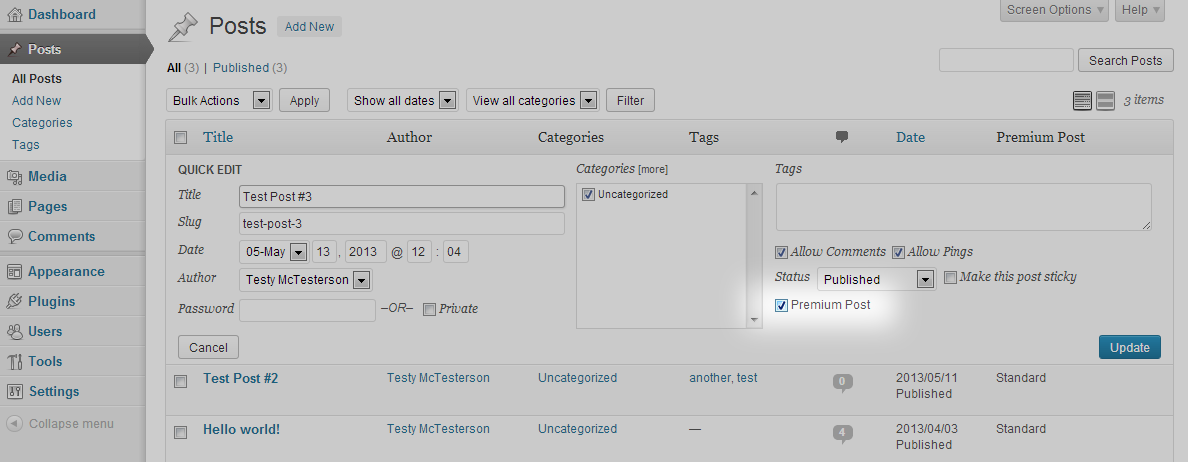Click the Media icon in sidebar
This screenshot has height=462, width=1188.
pyautogui.click(x=14, y=177)
